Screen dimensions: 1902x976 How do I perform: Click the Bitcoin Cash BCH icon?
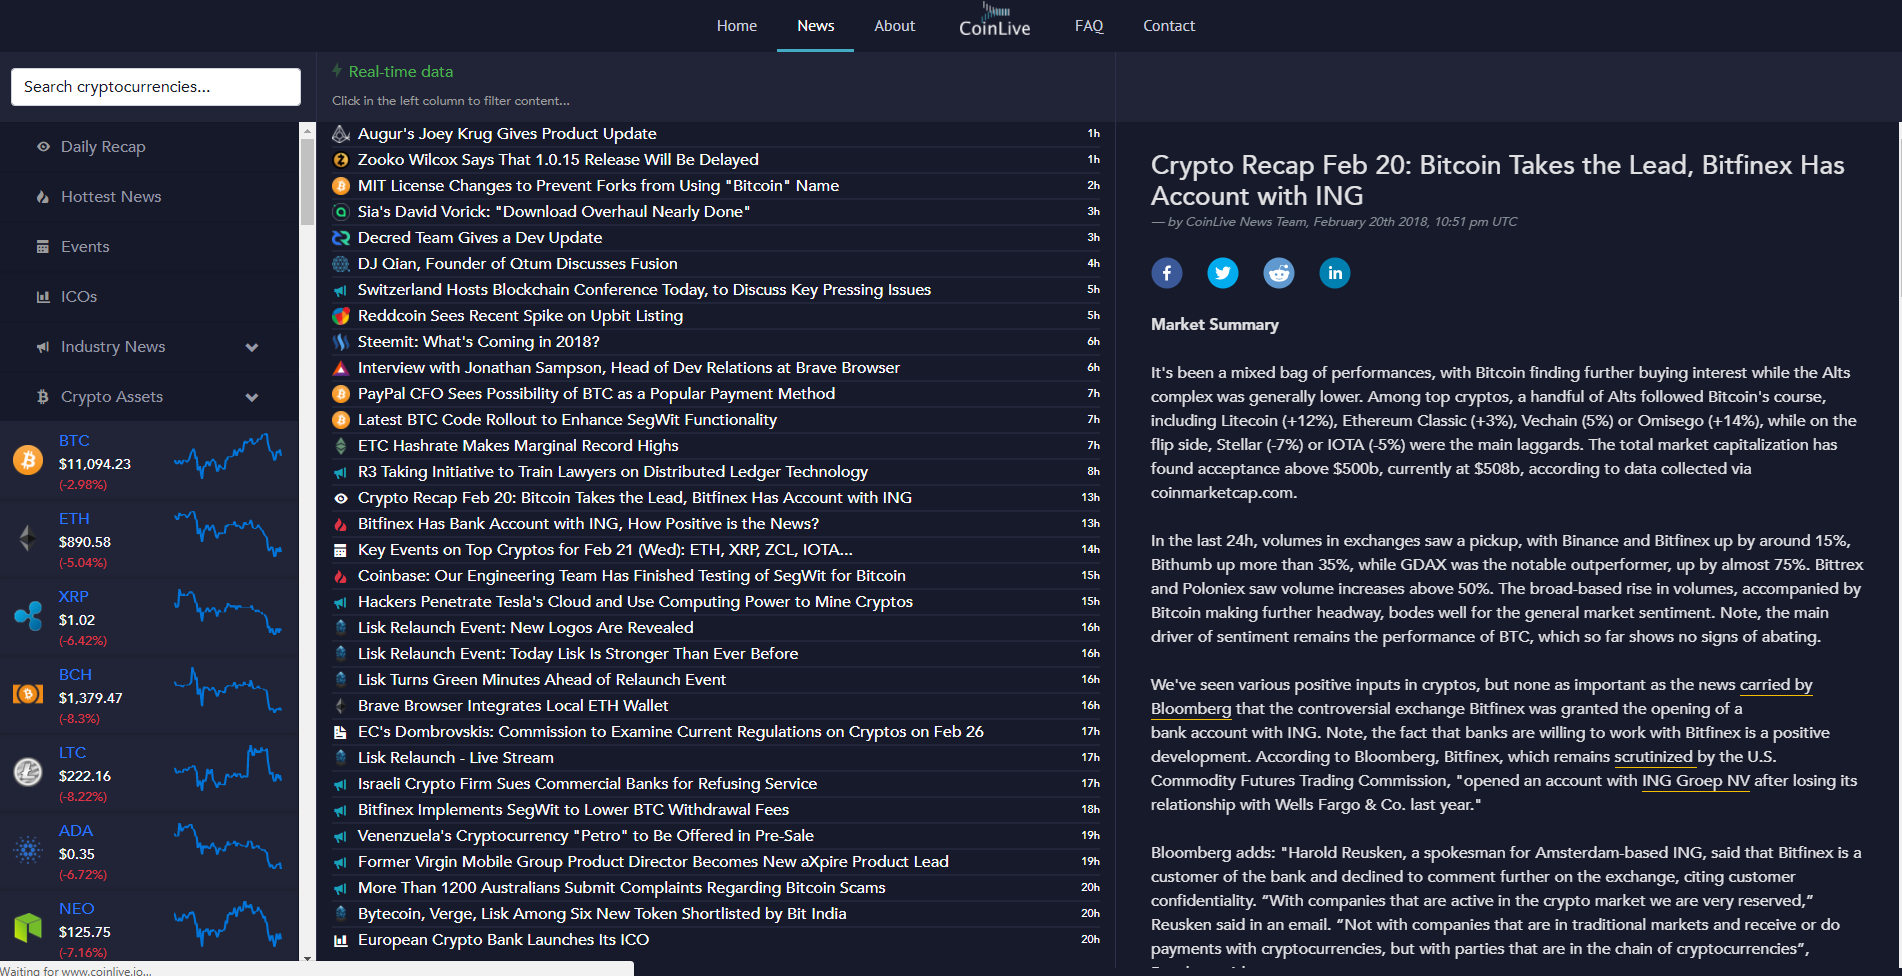click(28, 694)
